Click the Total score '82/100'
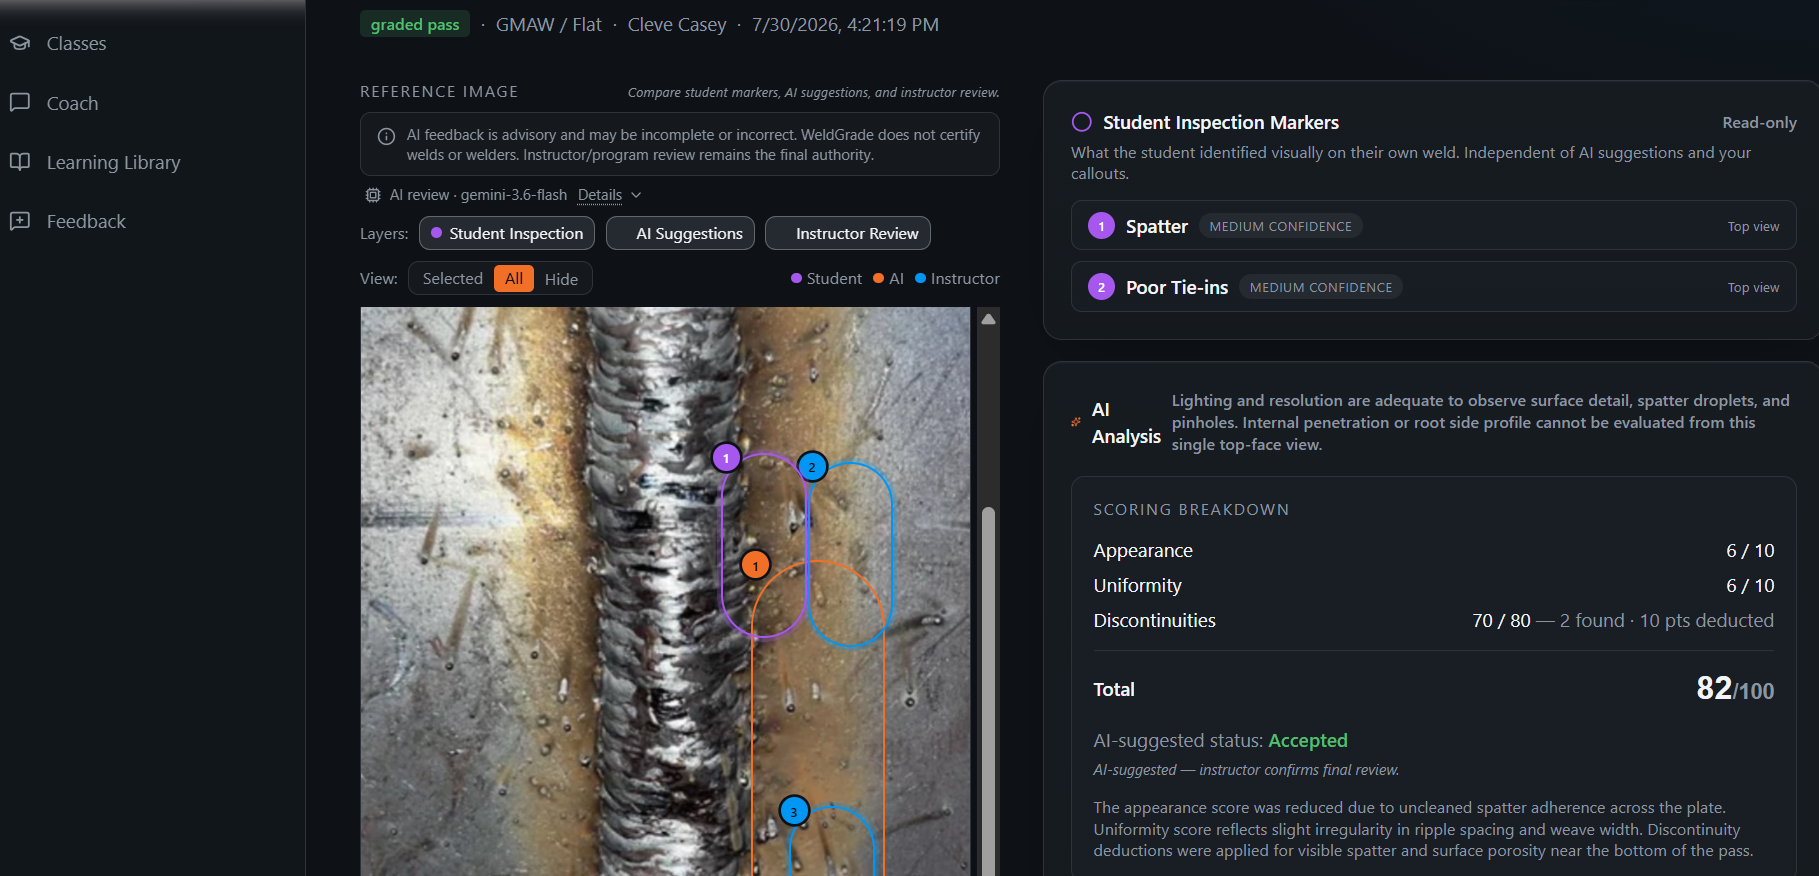The height and width of the screenshot is (876, 1819). tap(1735, 689)
